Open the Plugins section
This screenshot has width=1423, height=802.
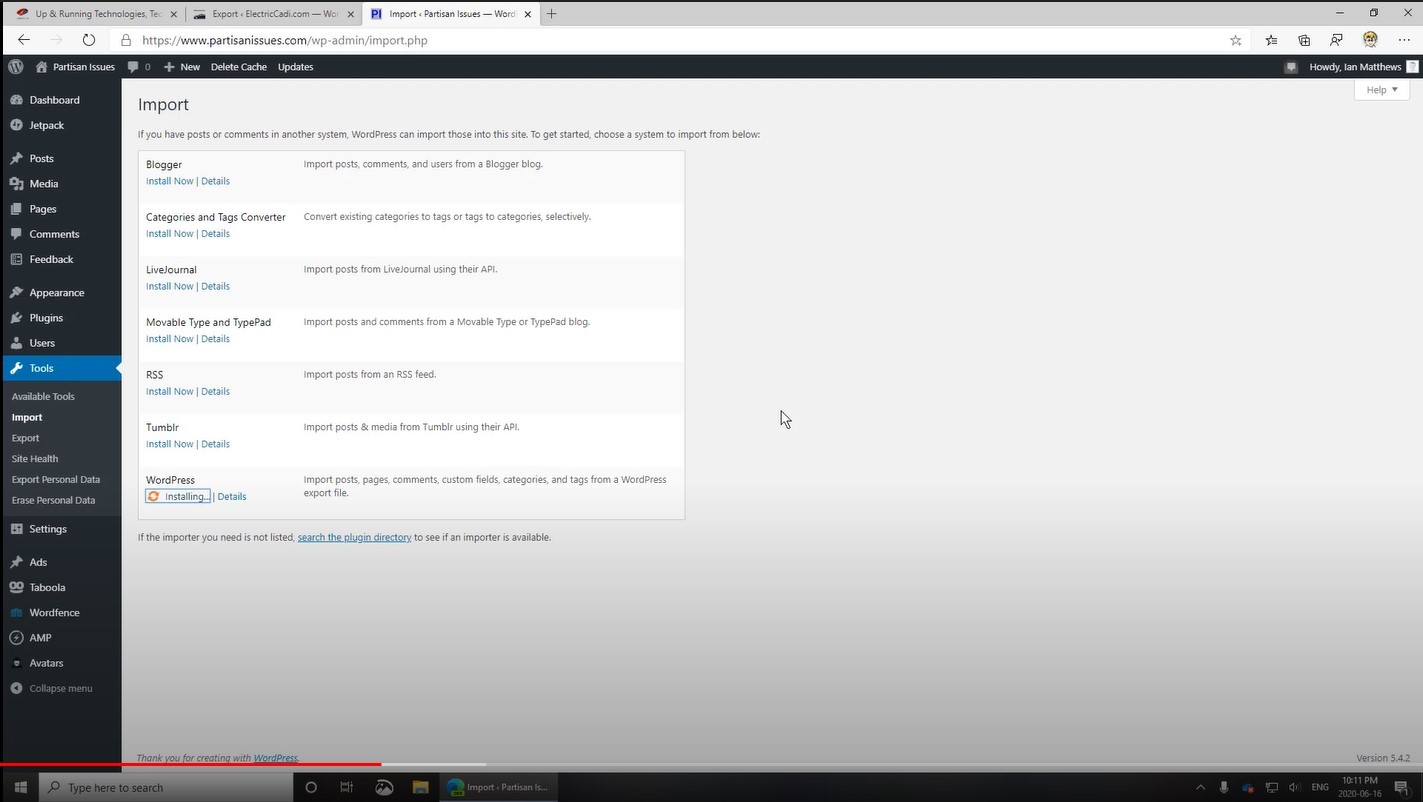[x=45, y=317]
